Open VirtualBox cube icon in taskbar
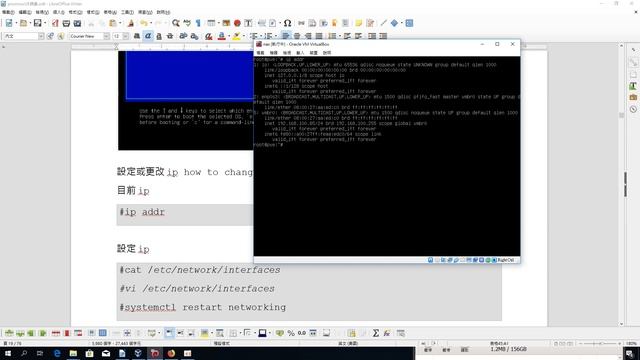This screenshot has height=360, width=640. pyautogui.click(x=138, y=353)
